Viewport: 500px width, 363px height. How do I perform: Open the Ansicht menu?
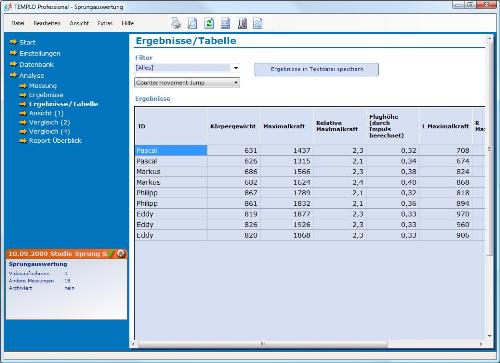[x=79, y=23]
